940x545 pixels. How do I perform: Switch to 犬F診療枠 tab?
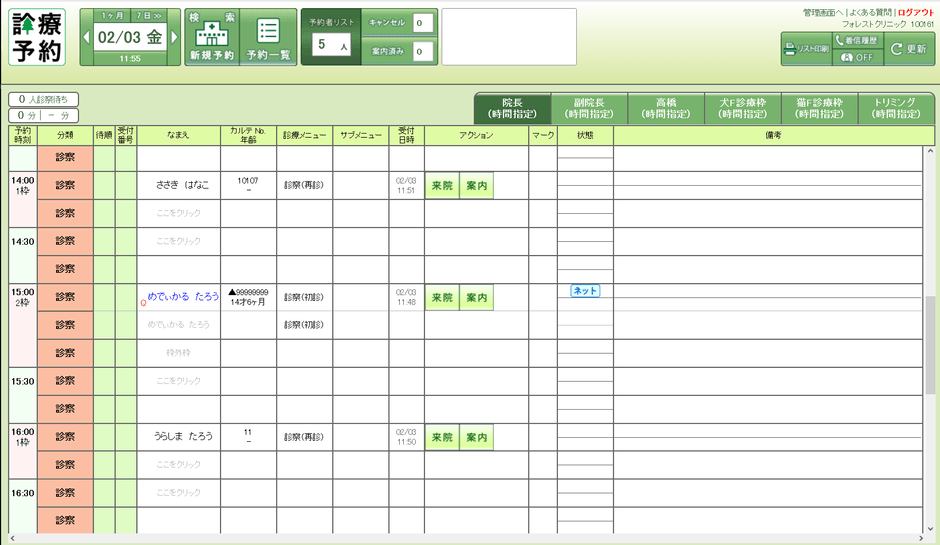point(743,109)
